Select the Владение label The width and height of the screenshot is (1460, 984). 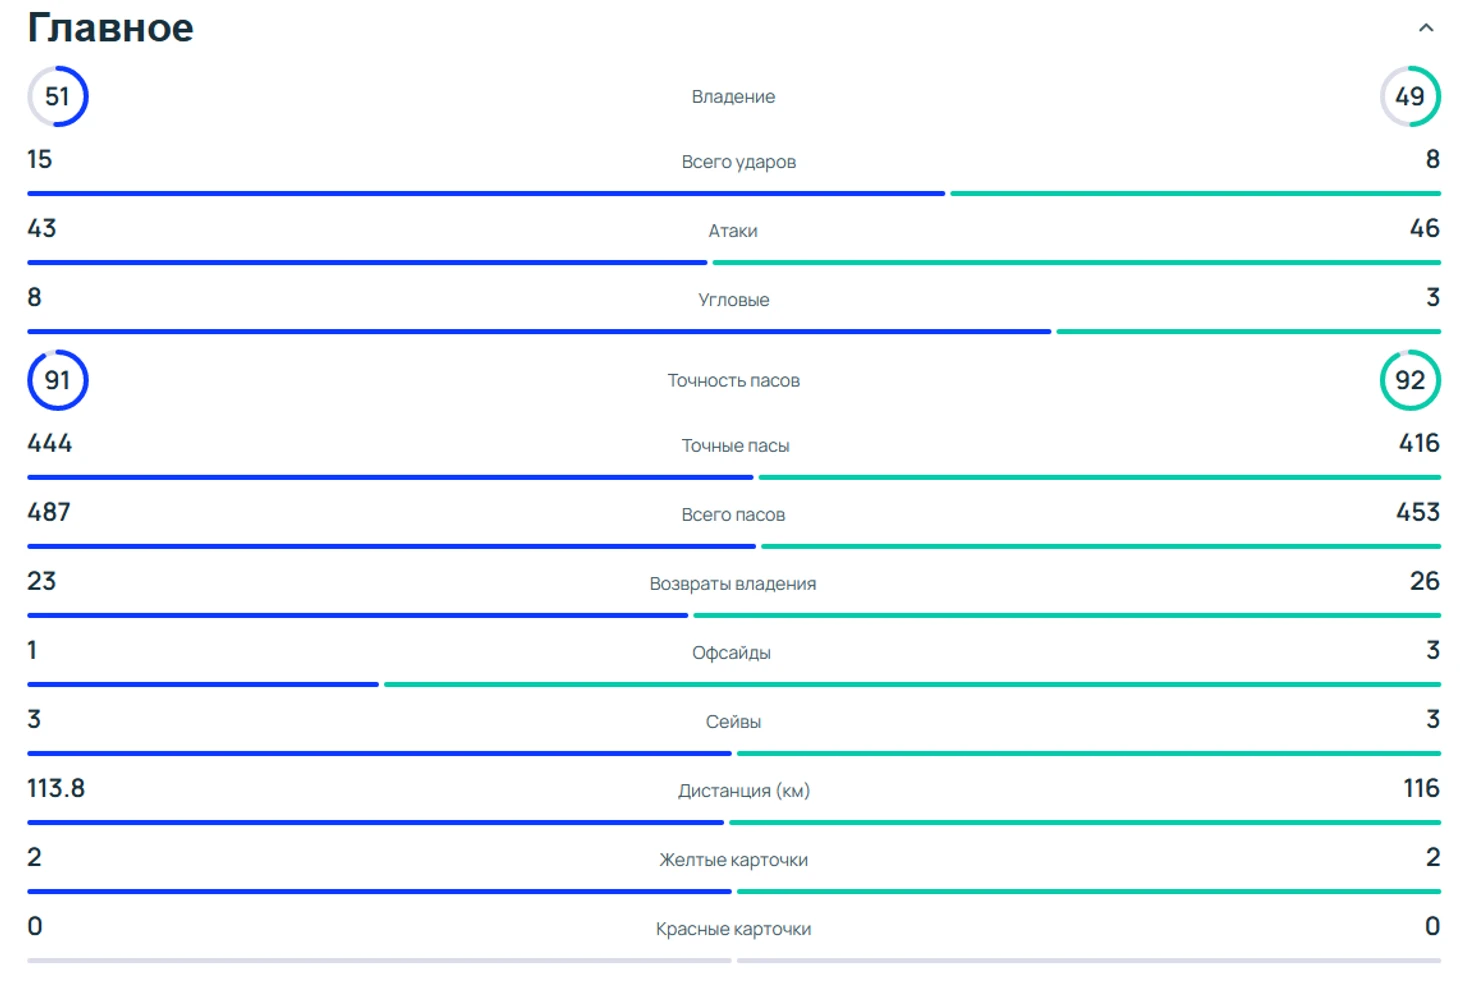733,97
